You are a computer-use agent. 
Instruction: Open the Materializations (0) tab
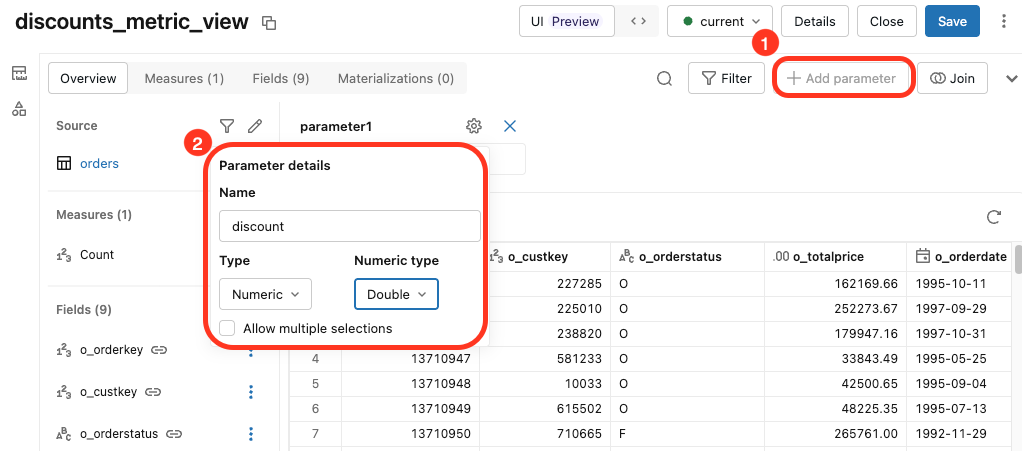coord(396,78)
